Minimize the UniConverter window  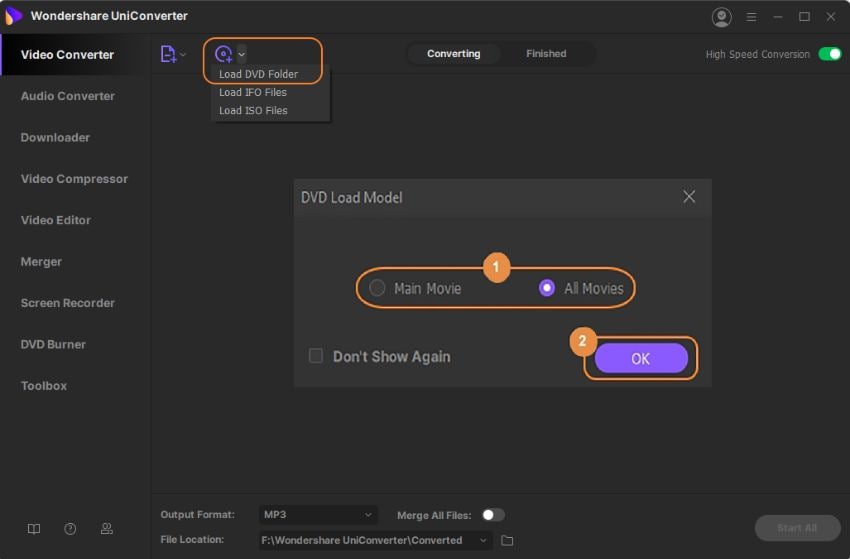coord(778,17)
